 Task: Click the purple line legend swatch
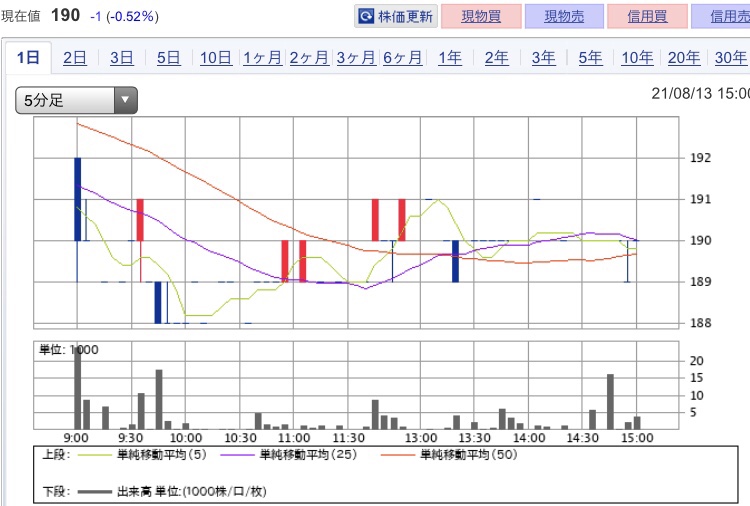pos(237,455)
